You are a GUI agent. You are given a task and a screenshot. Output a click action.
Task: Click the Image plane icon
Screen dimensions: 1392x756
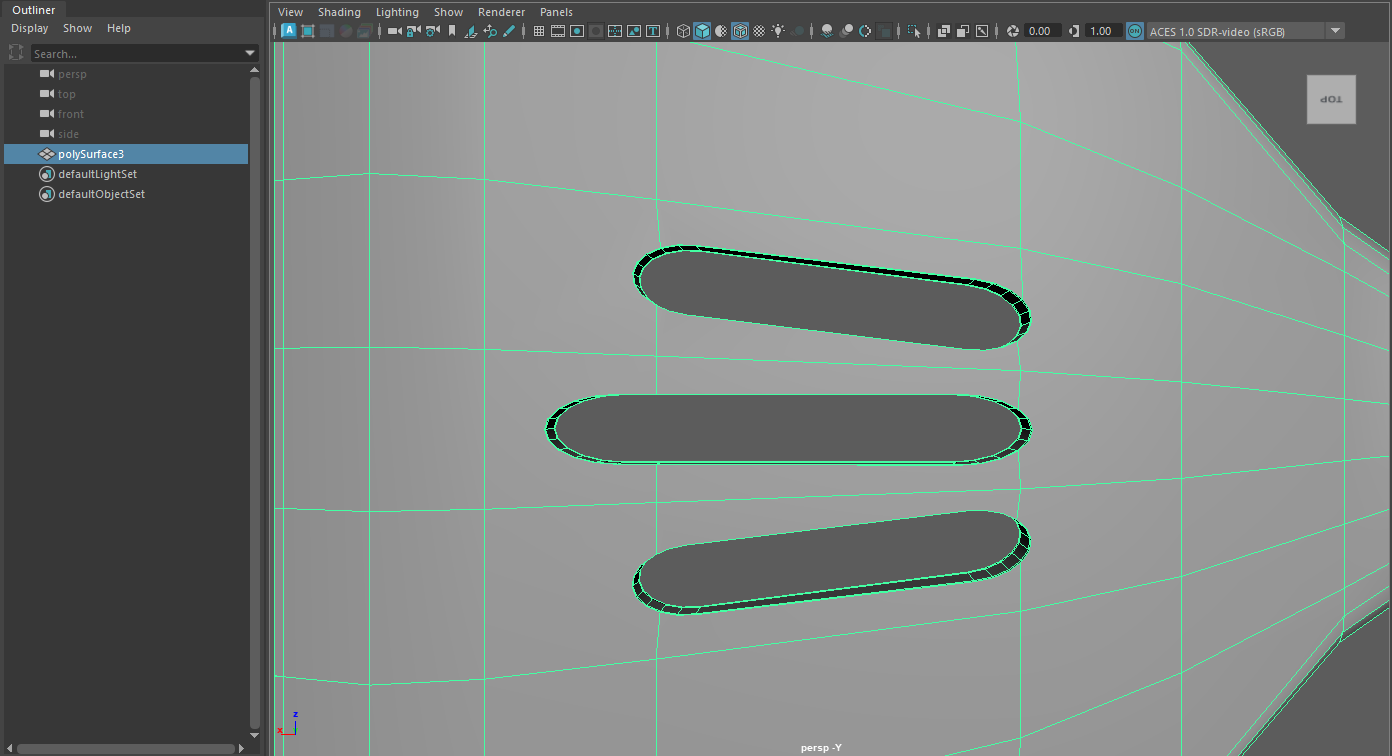[471, 31]
